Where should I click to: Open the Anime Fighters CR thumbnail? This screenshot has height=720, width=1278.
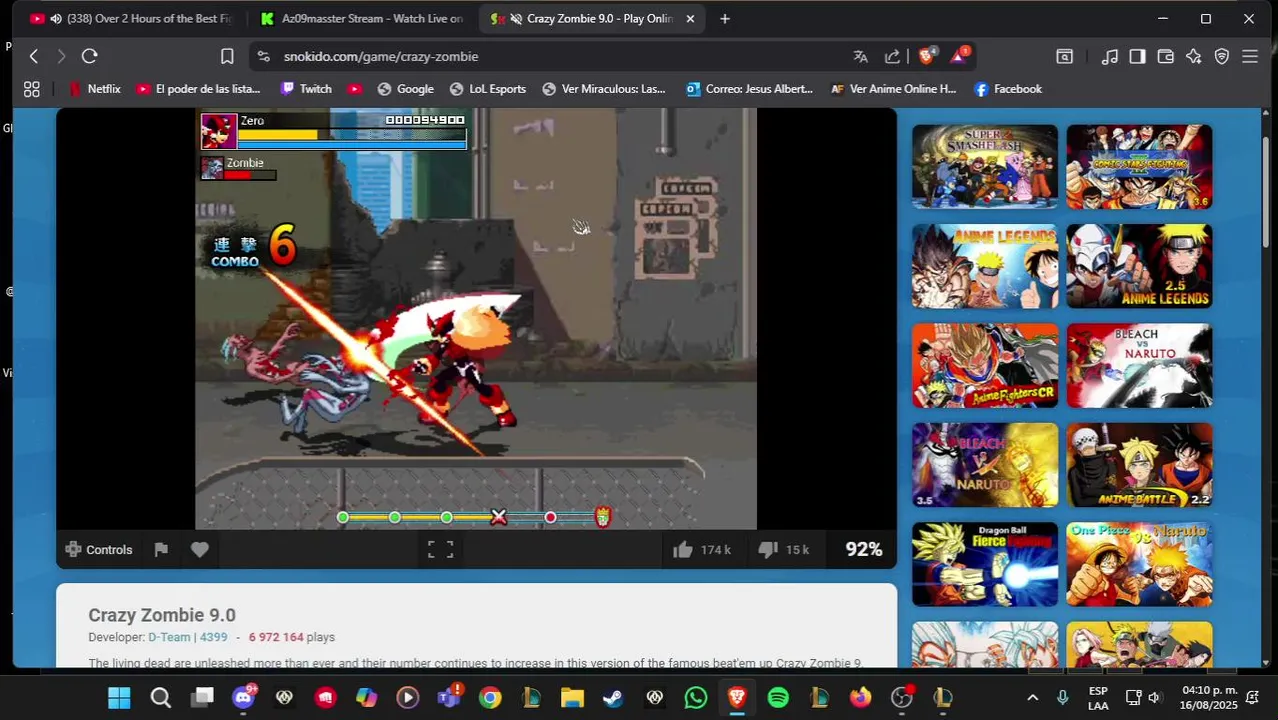985,366
